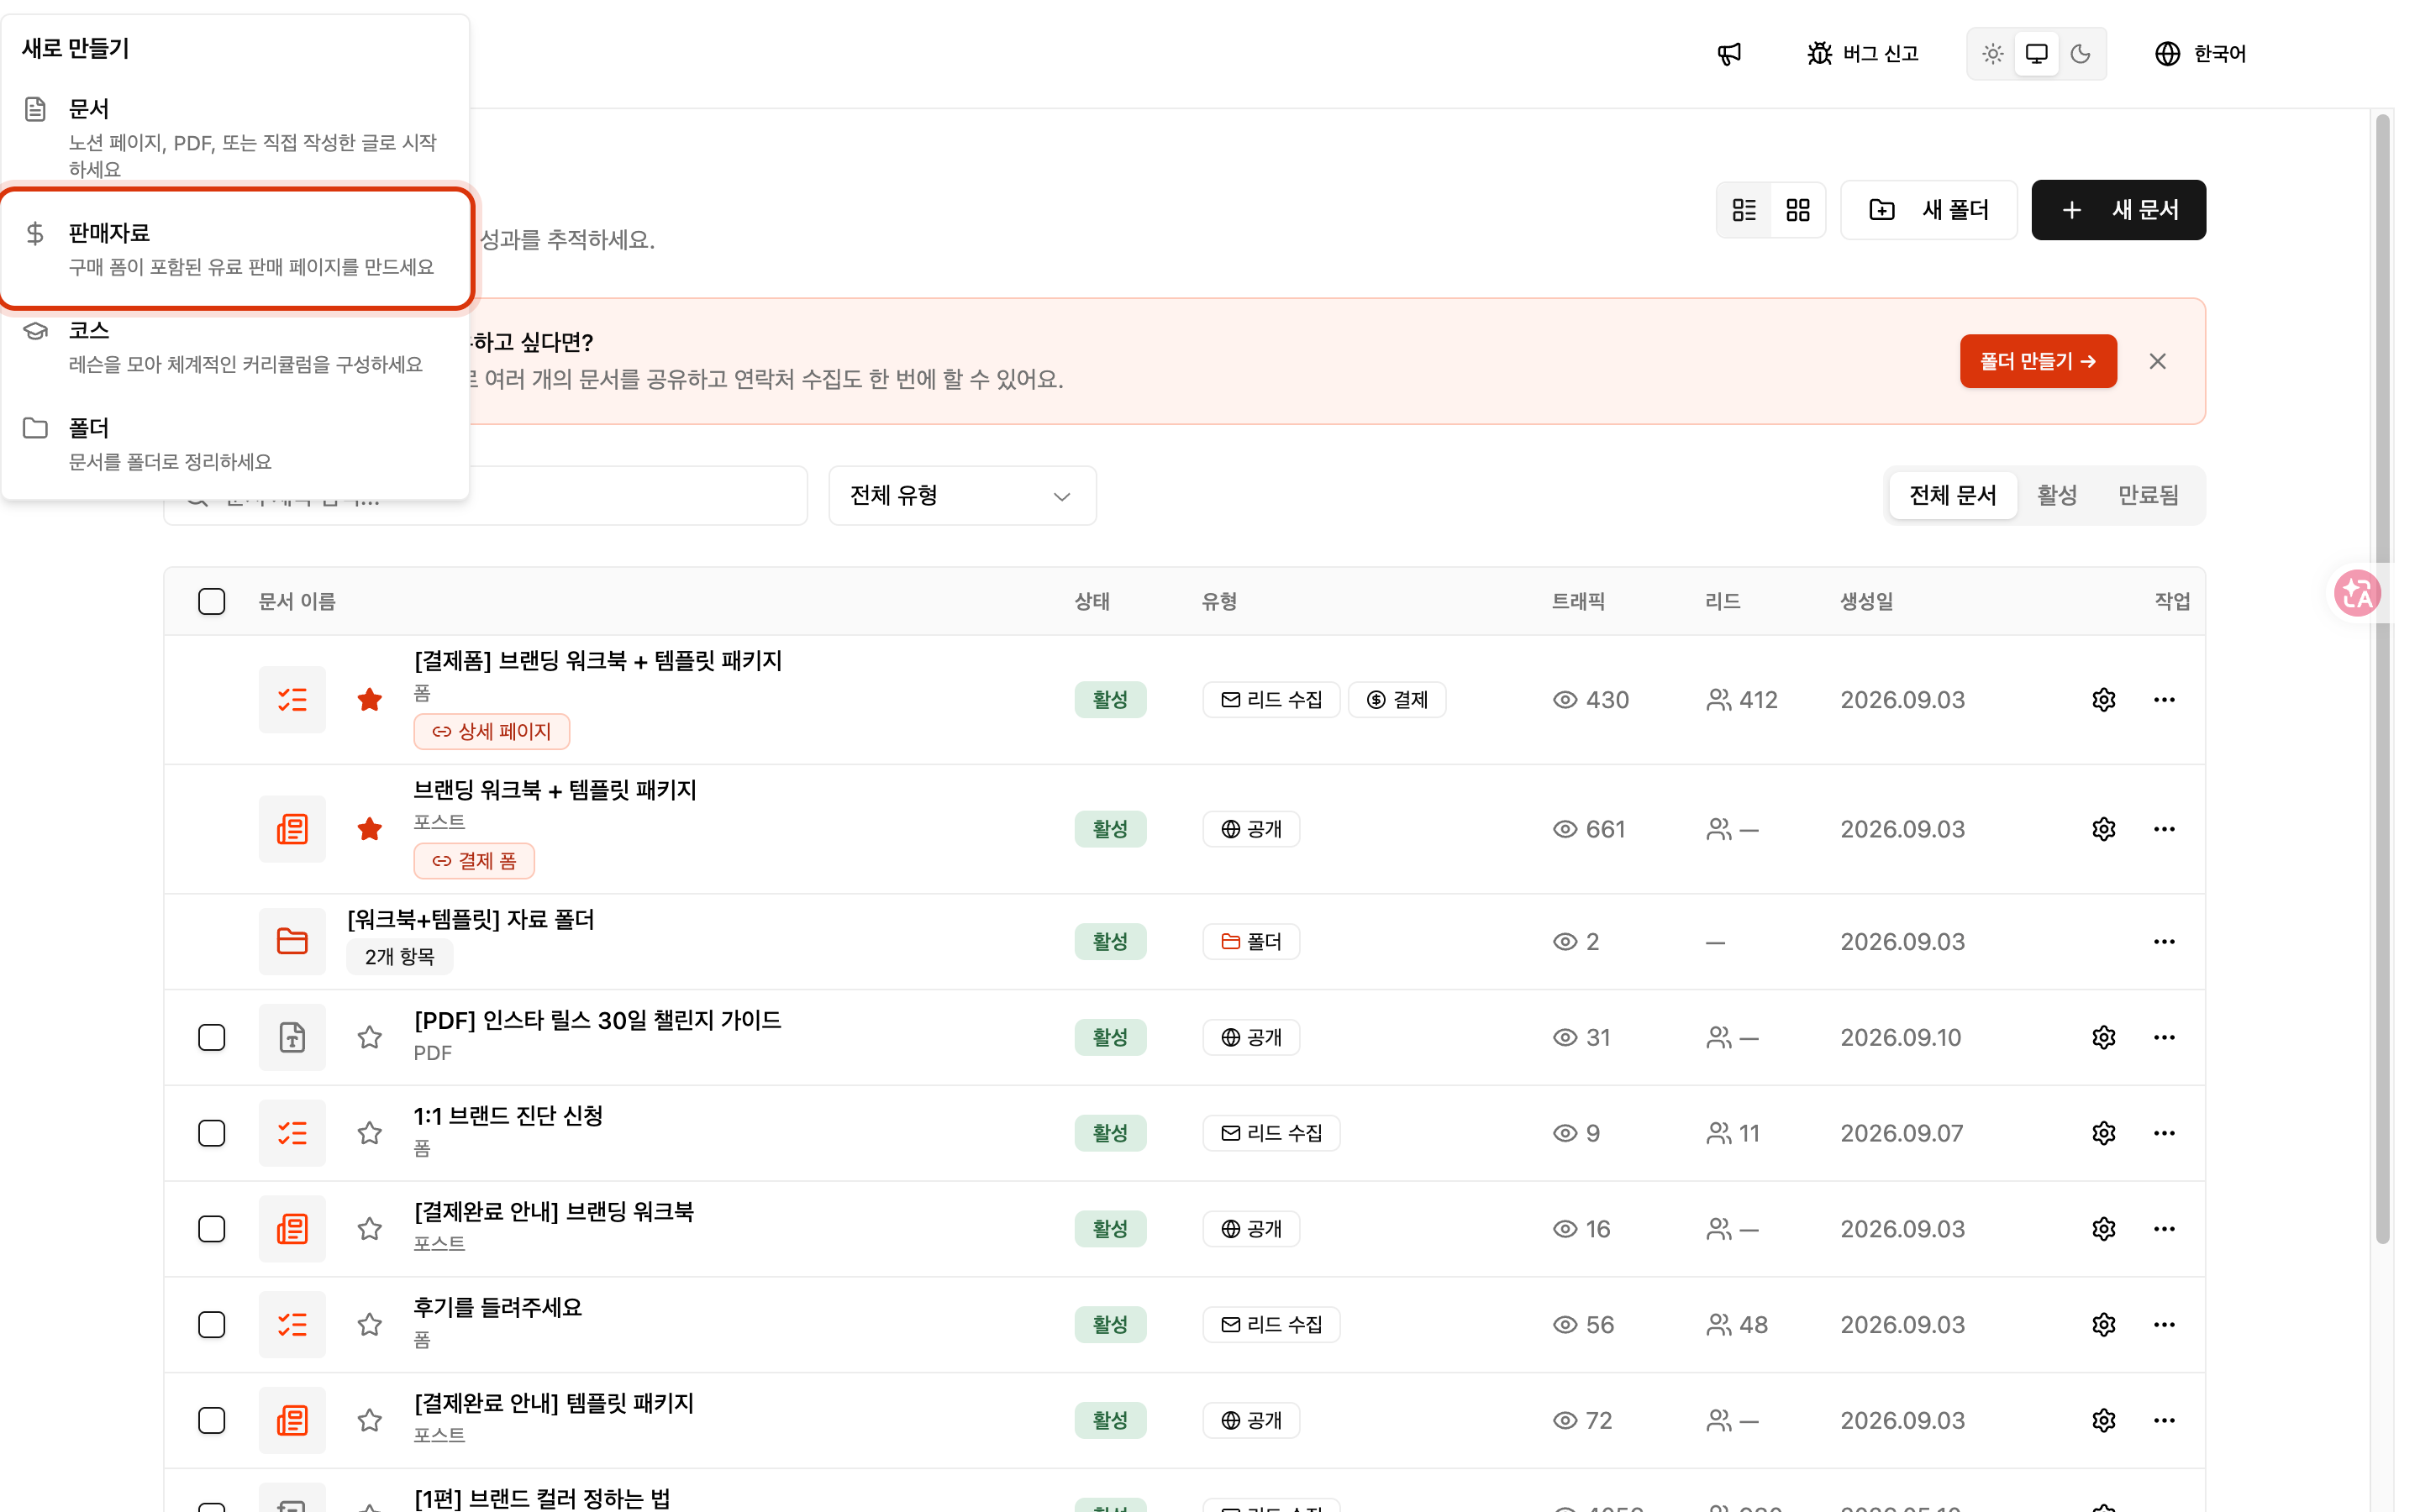Screen dimensions: 2420x1512
Task: Open settings gear for [결제폼] 브랜딩 워크북
Action: pyautogui.click(x=2103, y=699)
